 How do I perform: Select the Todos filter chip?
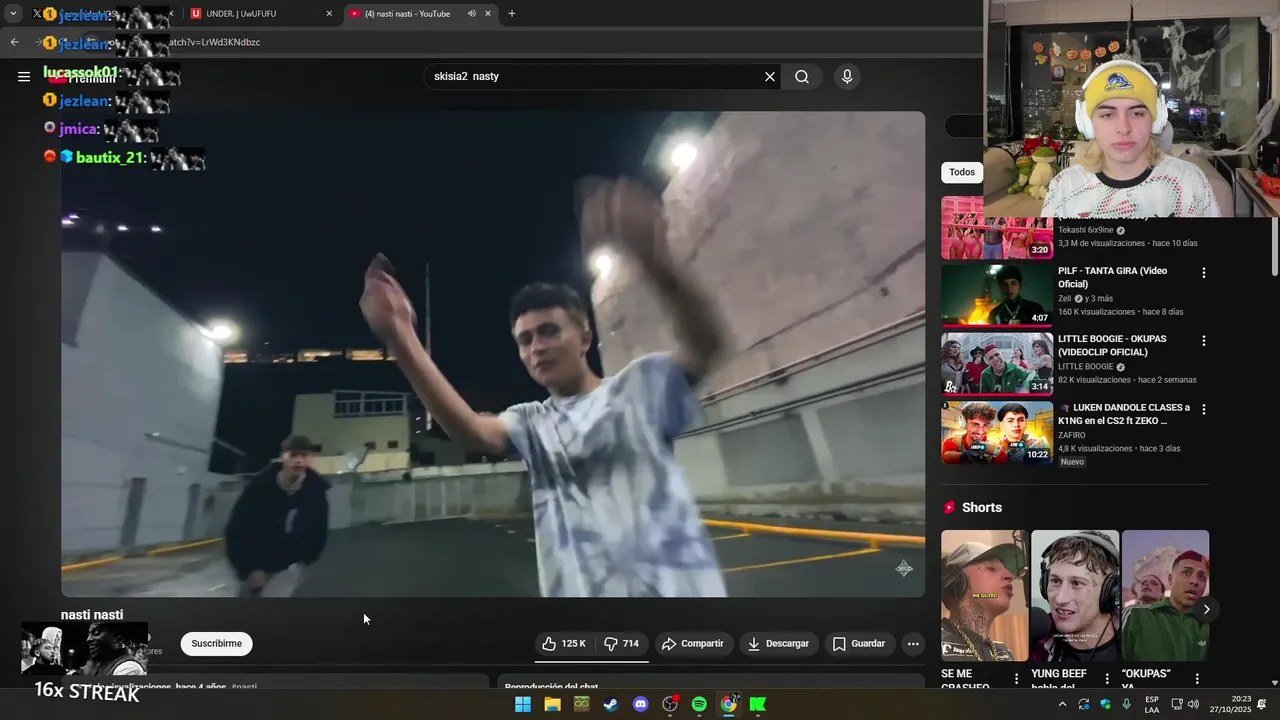point(962,172)
